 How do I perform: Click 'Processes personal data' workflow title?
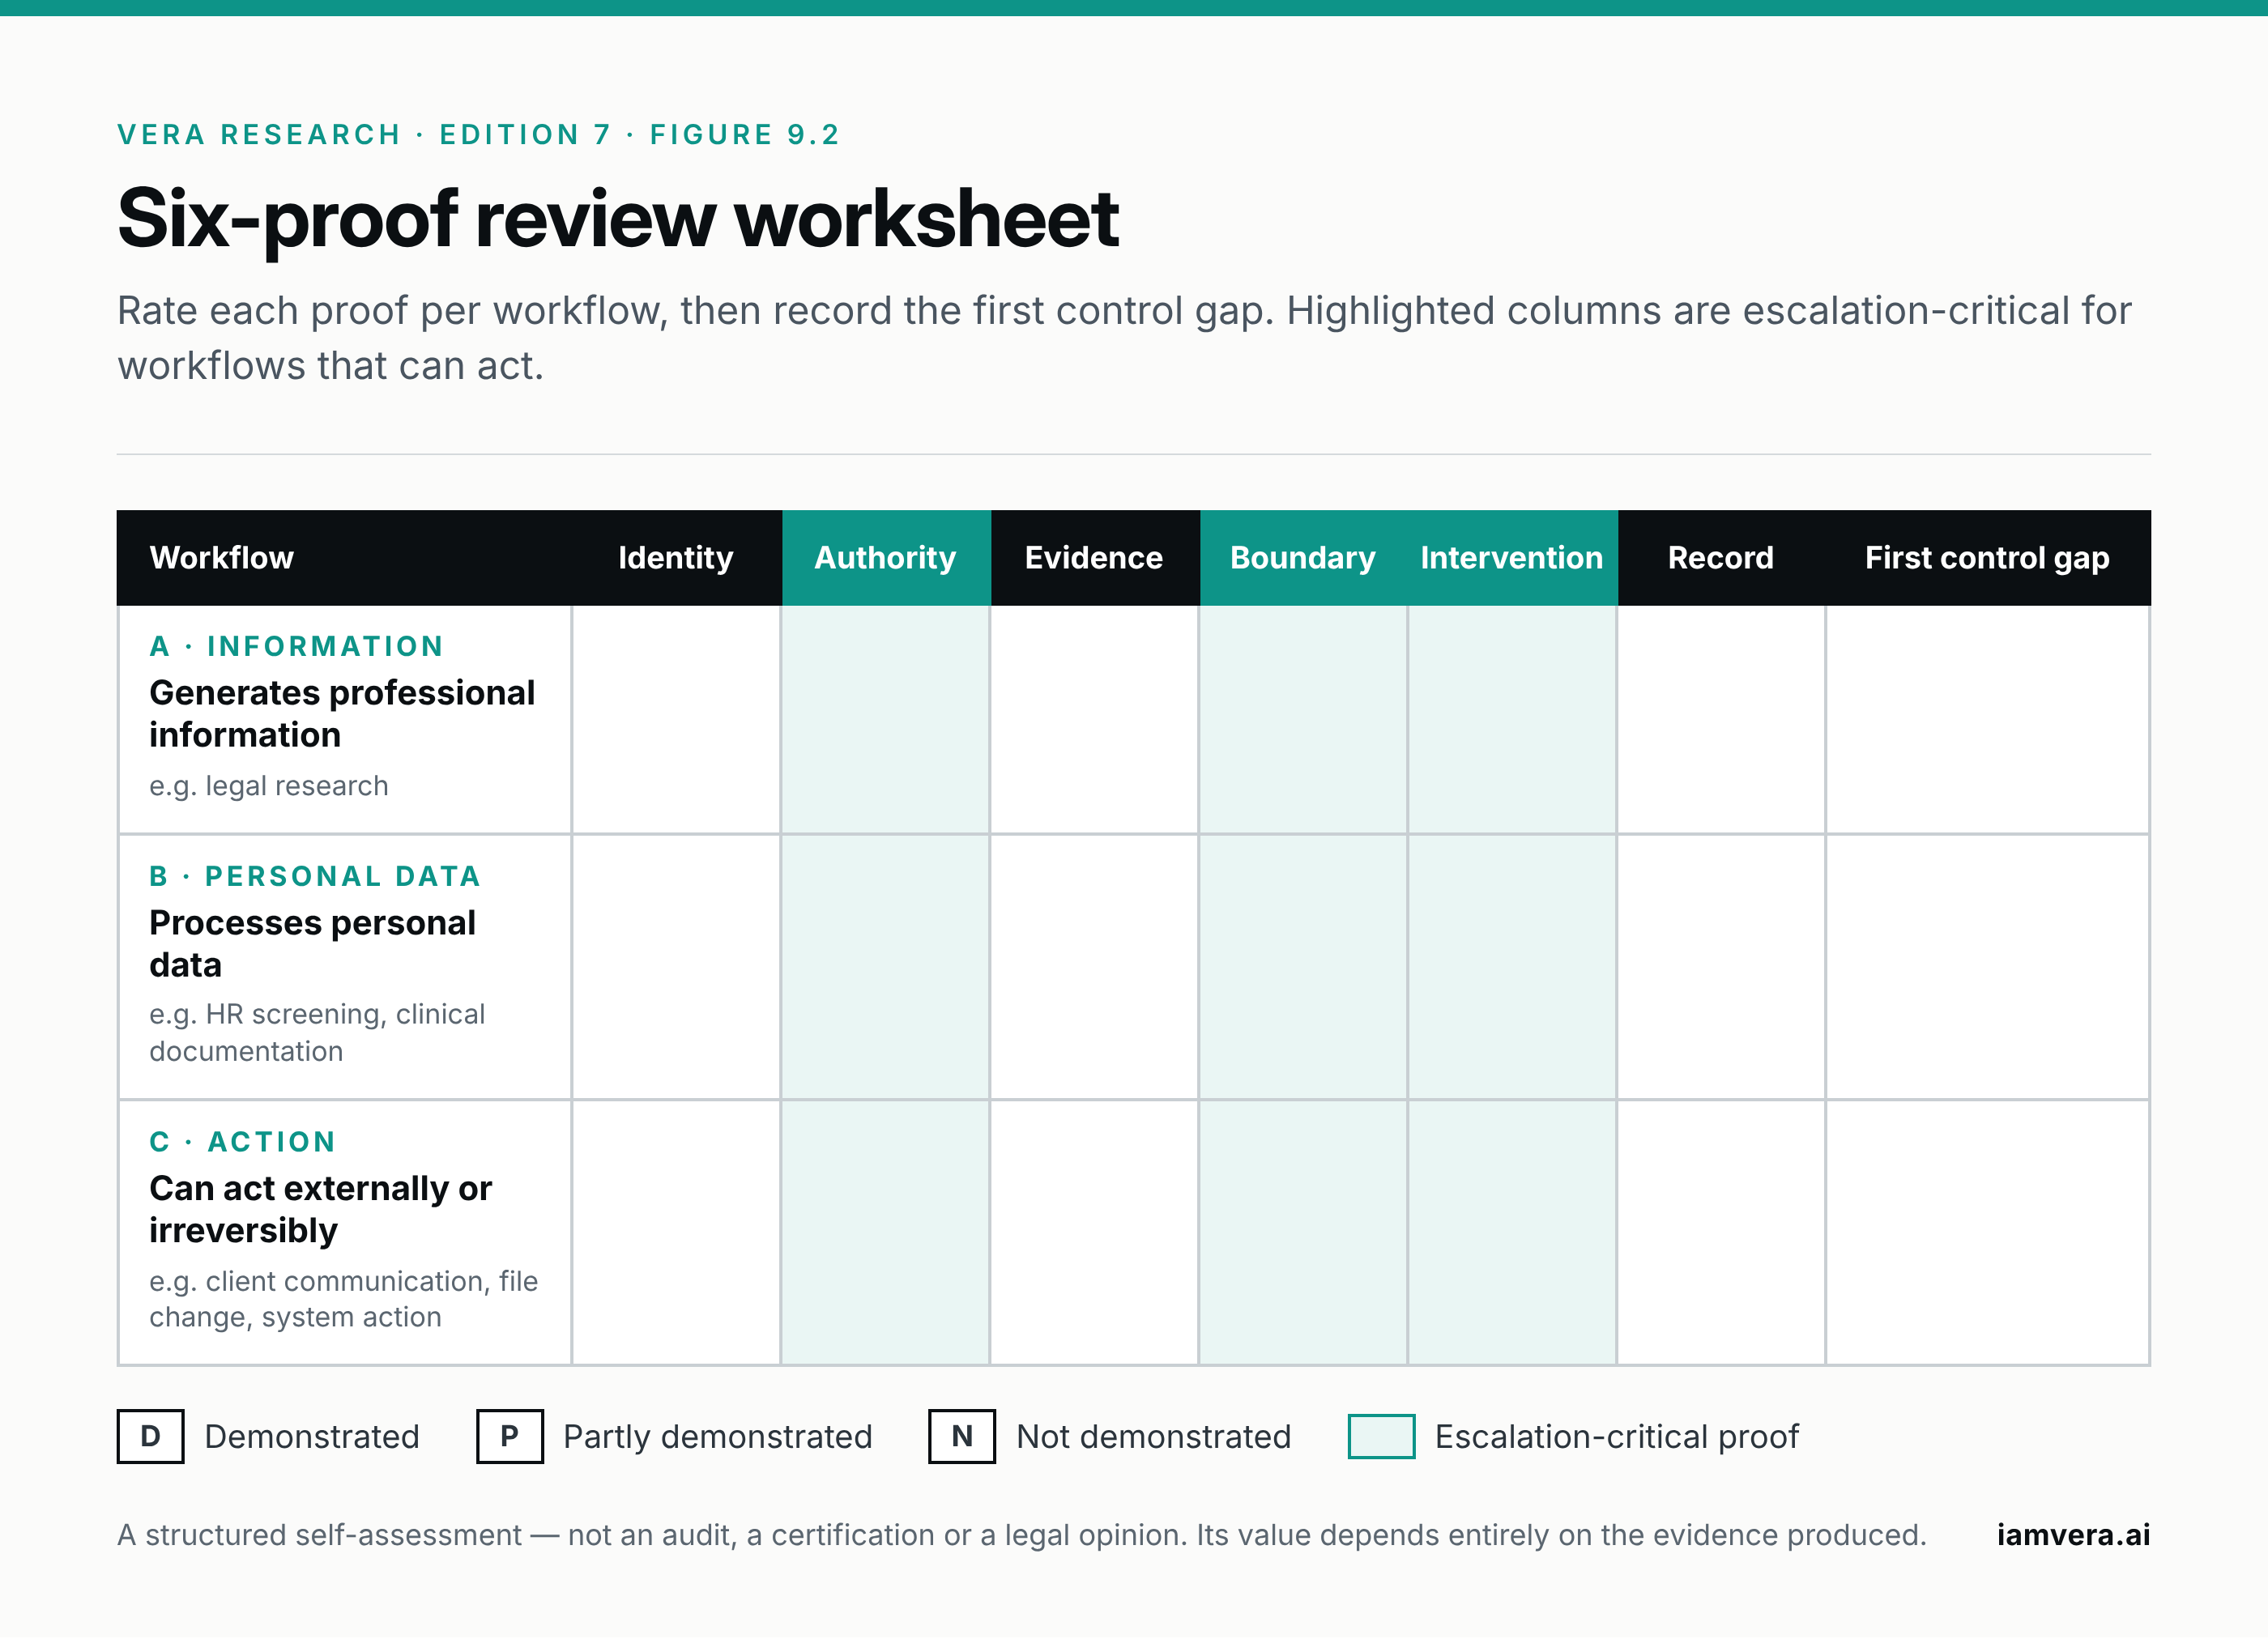point(312,943)
